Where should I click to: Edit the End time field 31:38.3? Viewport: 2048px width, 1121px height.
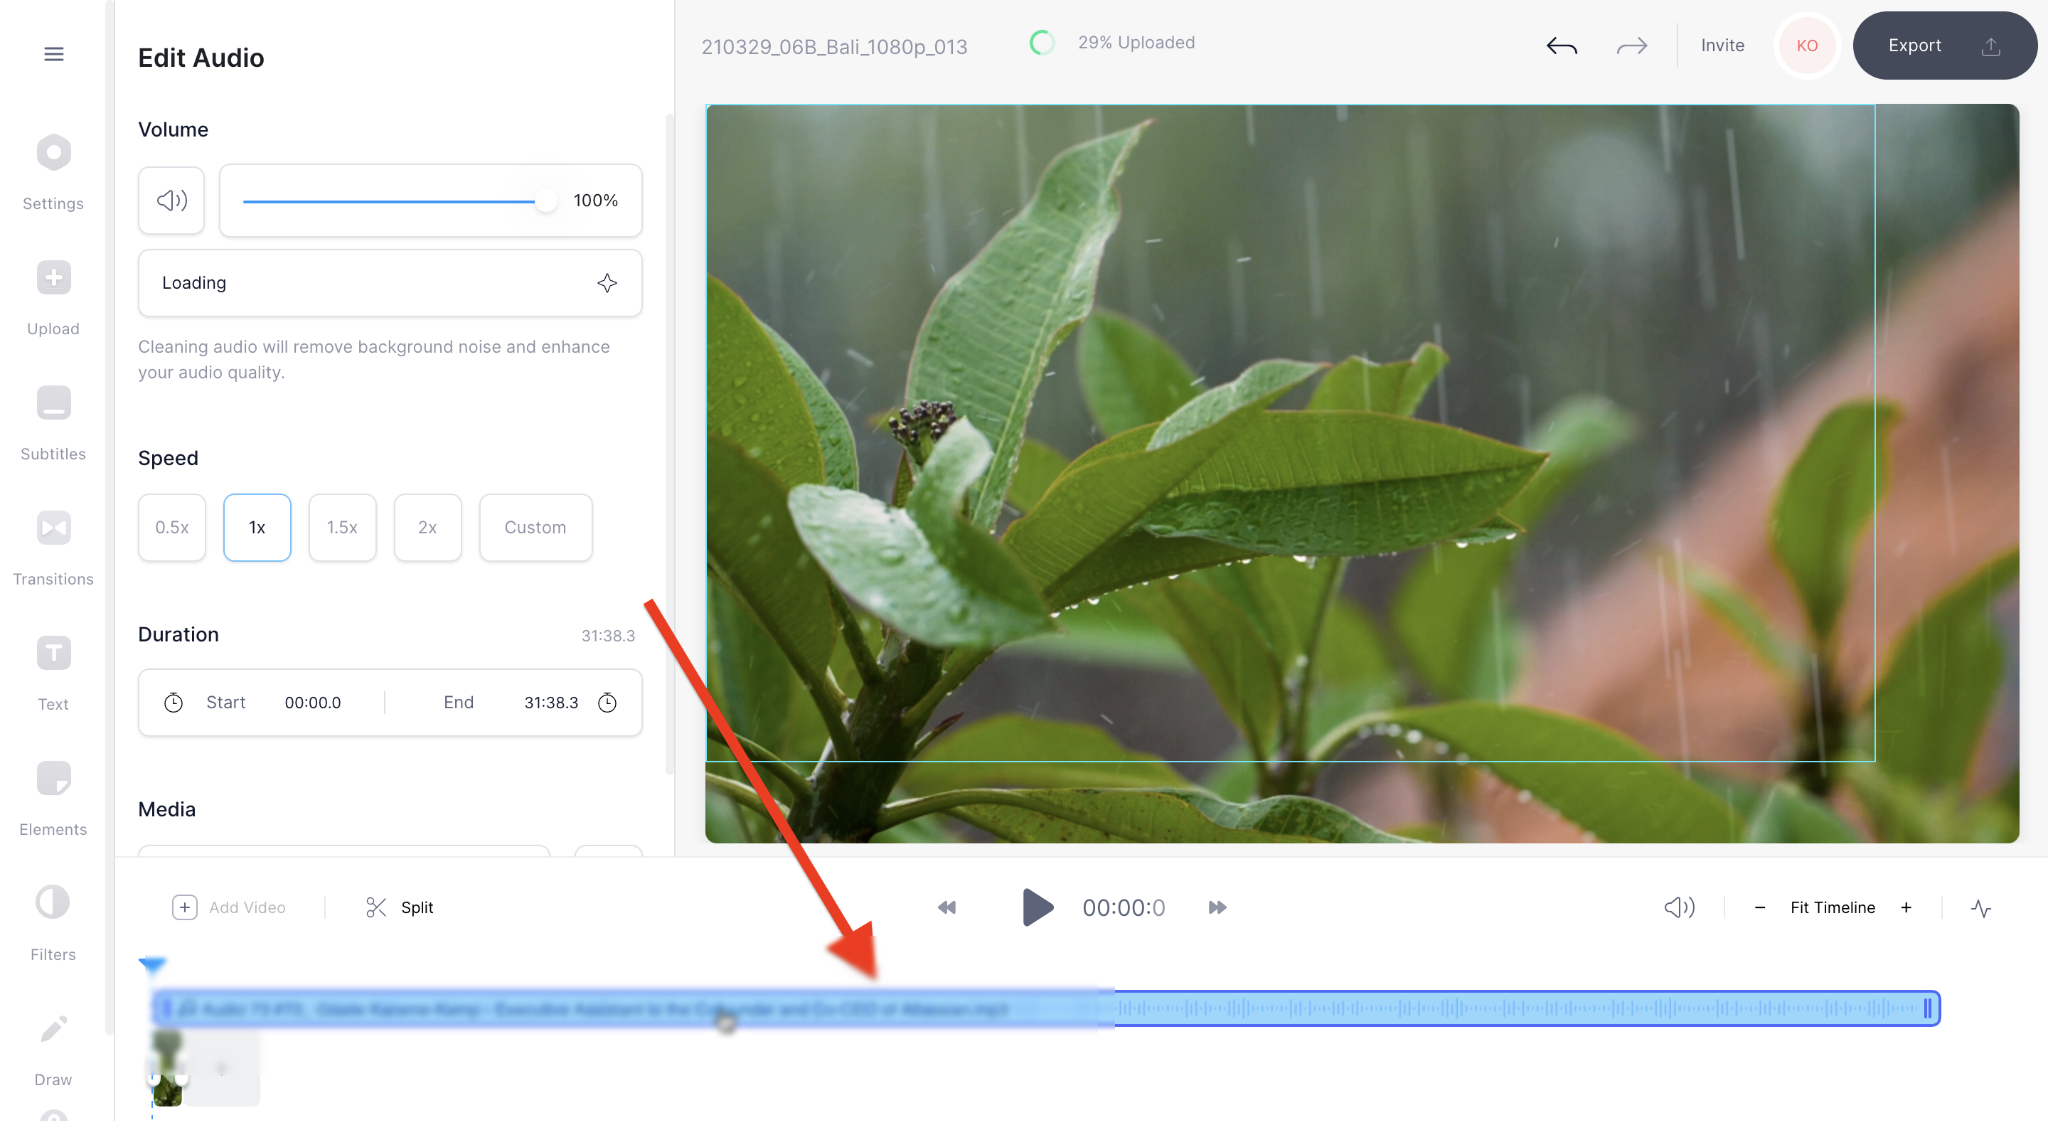(x=551, y=702)
